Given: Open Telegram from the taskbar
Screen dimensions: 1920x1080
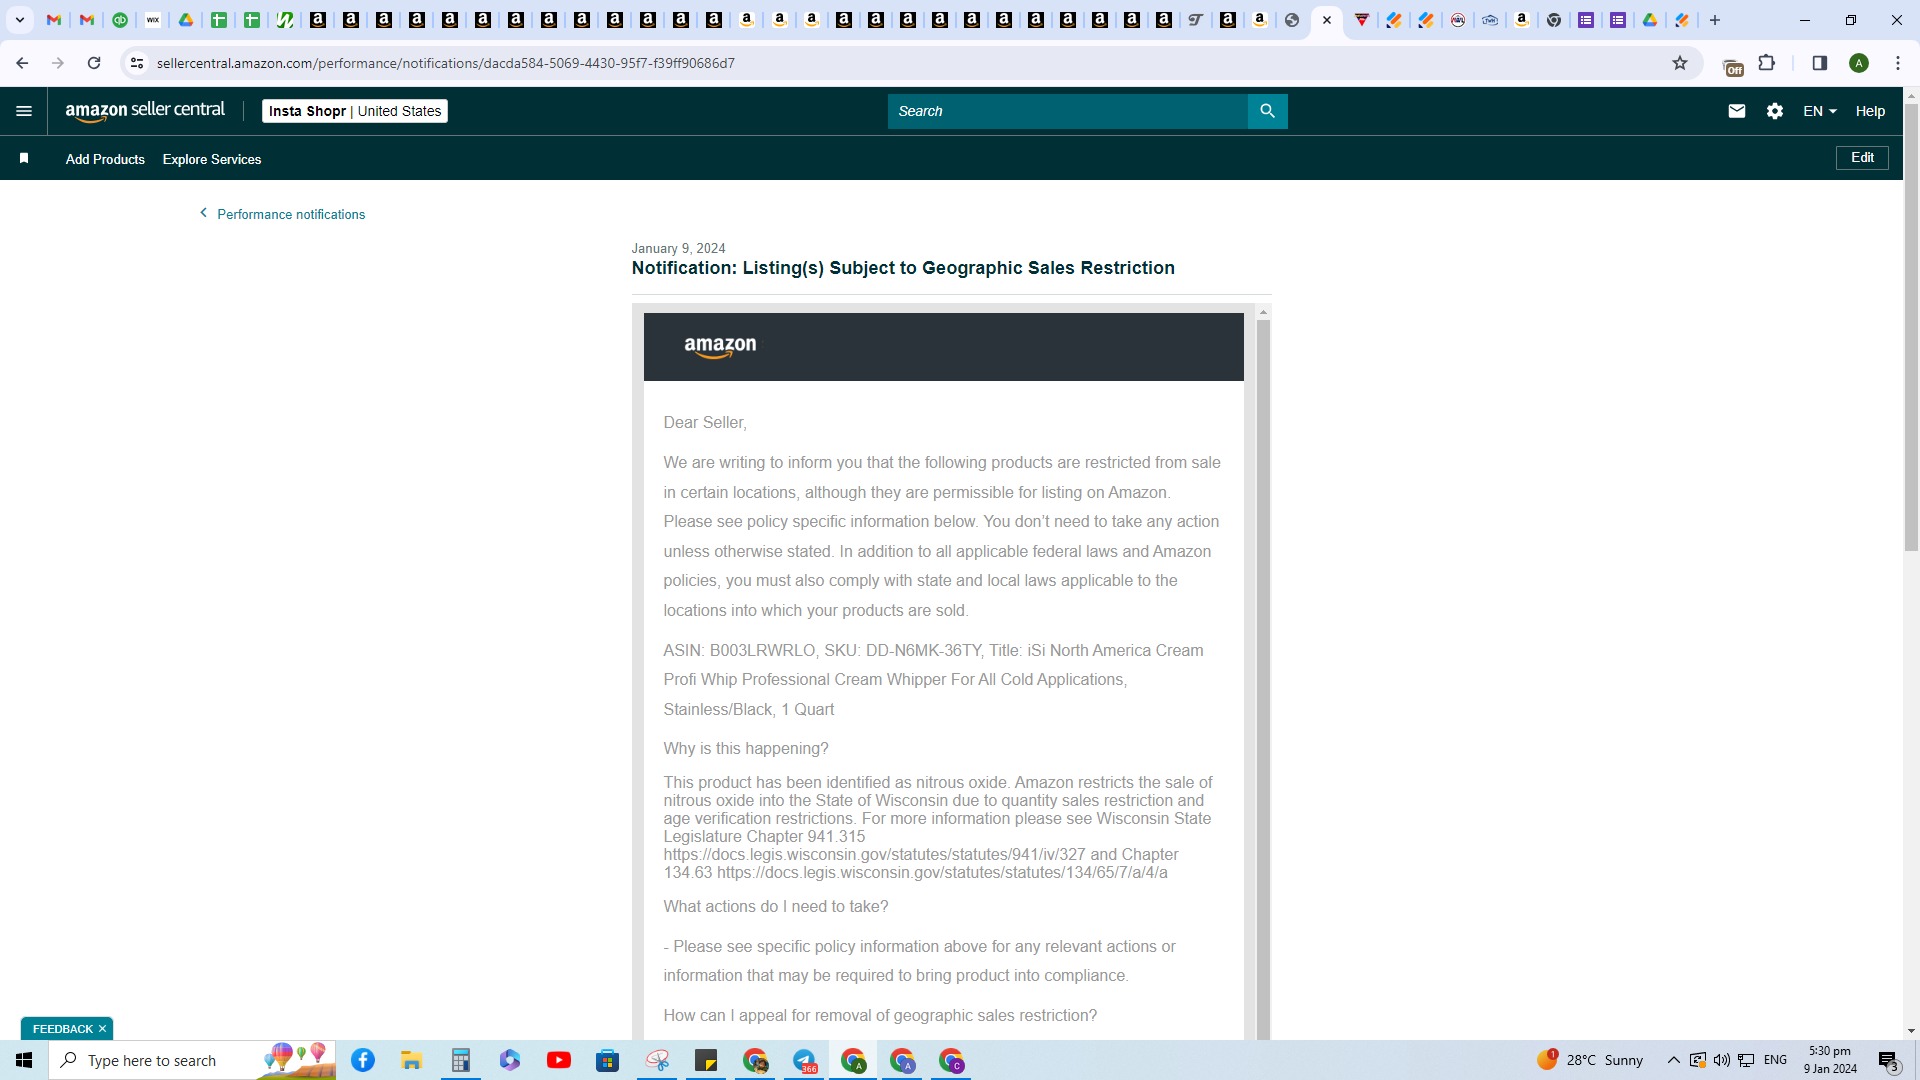Looking at the screenshot, I should click(x=804, y=1060).
